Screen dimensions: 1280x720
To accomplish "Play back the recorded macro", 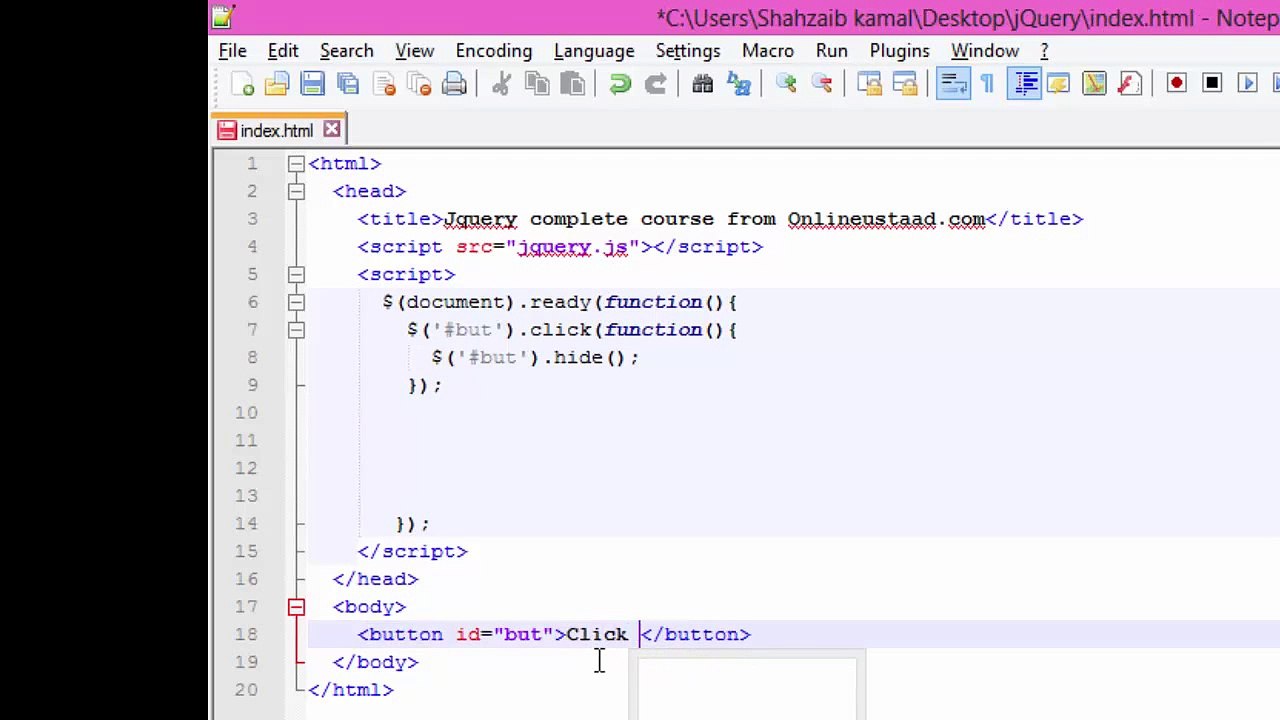I will tap(1247, 85).
